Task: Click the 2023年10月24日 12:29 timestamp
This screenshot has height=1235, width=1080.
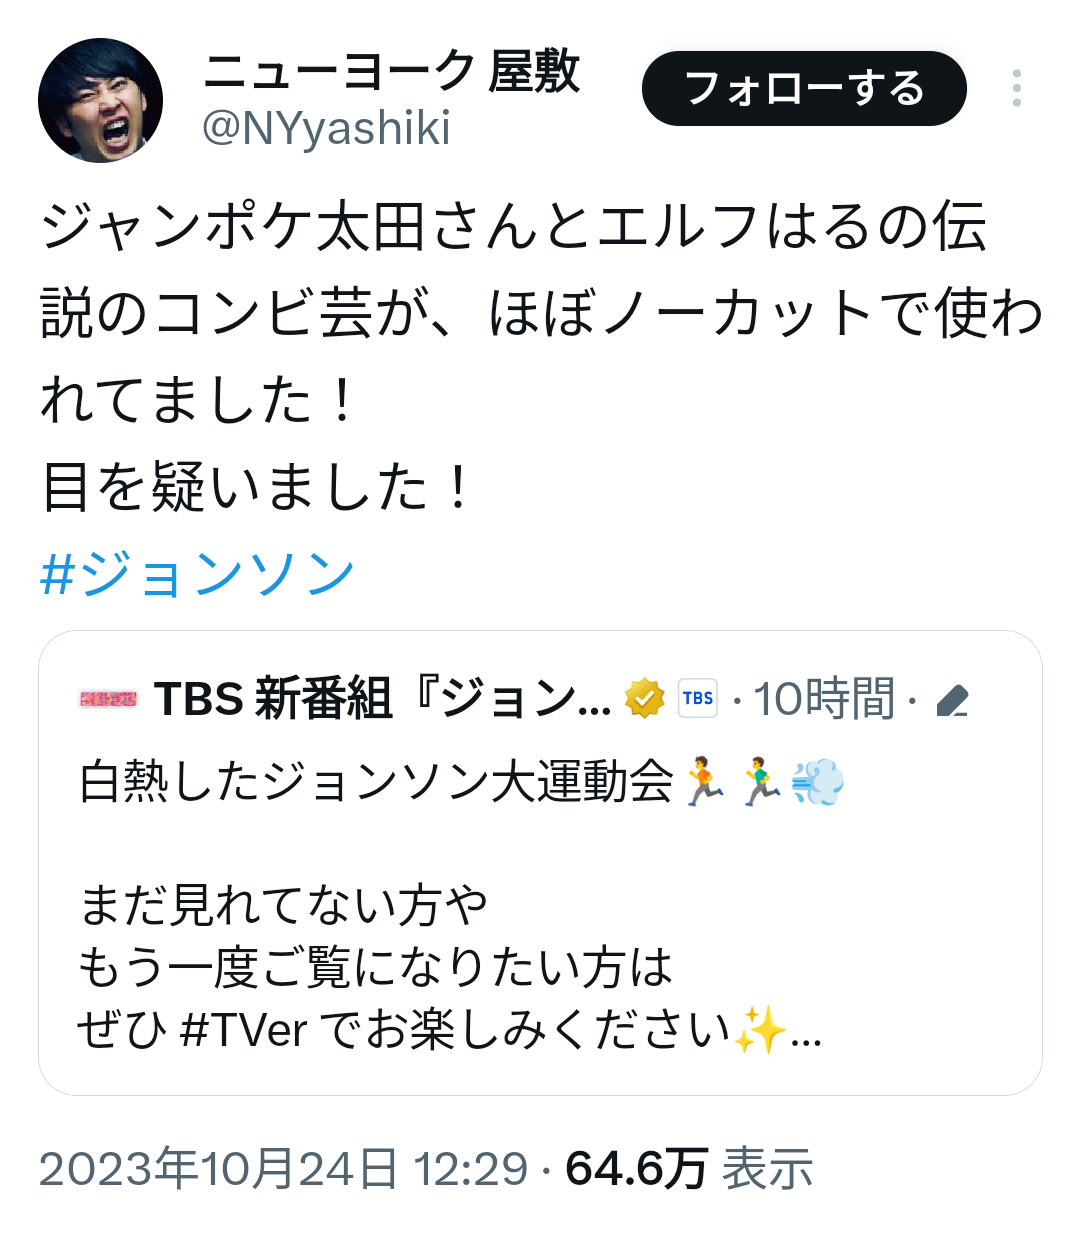Action: coord(283,1168)
